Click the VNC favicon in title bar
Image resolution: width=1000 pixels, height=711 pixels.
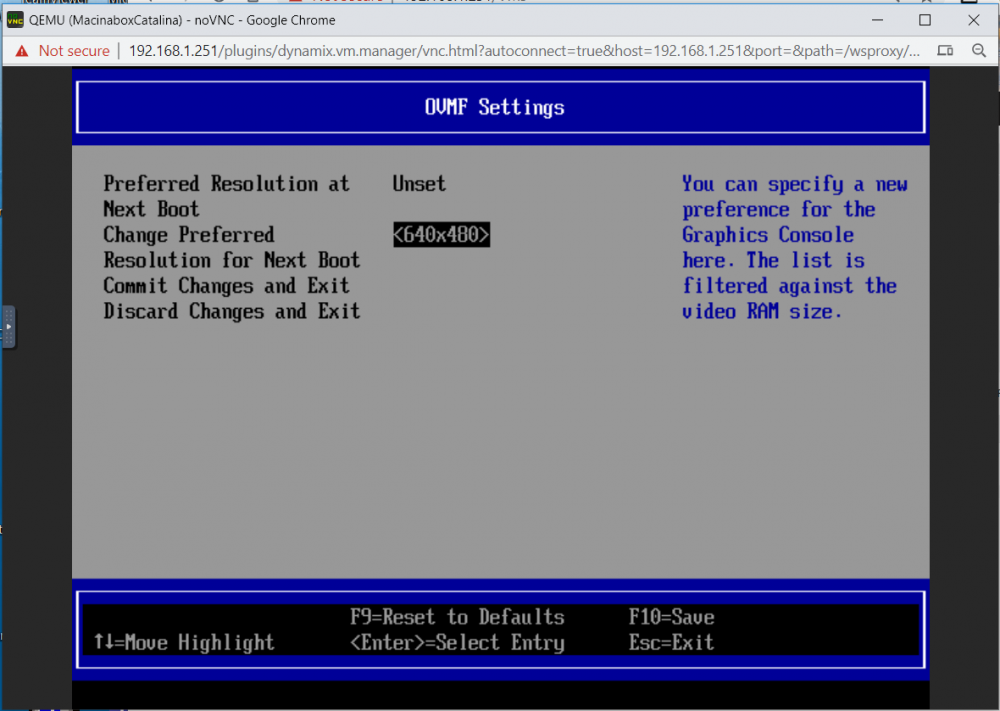(x=15, y=20)
